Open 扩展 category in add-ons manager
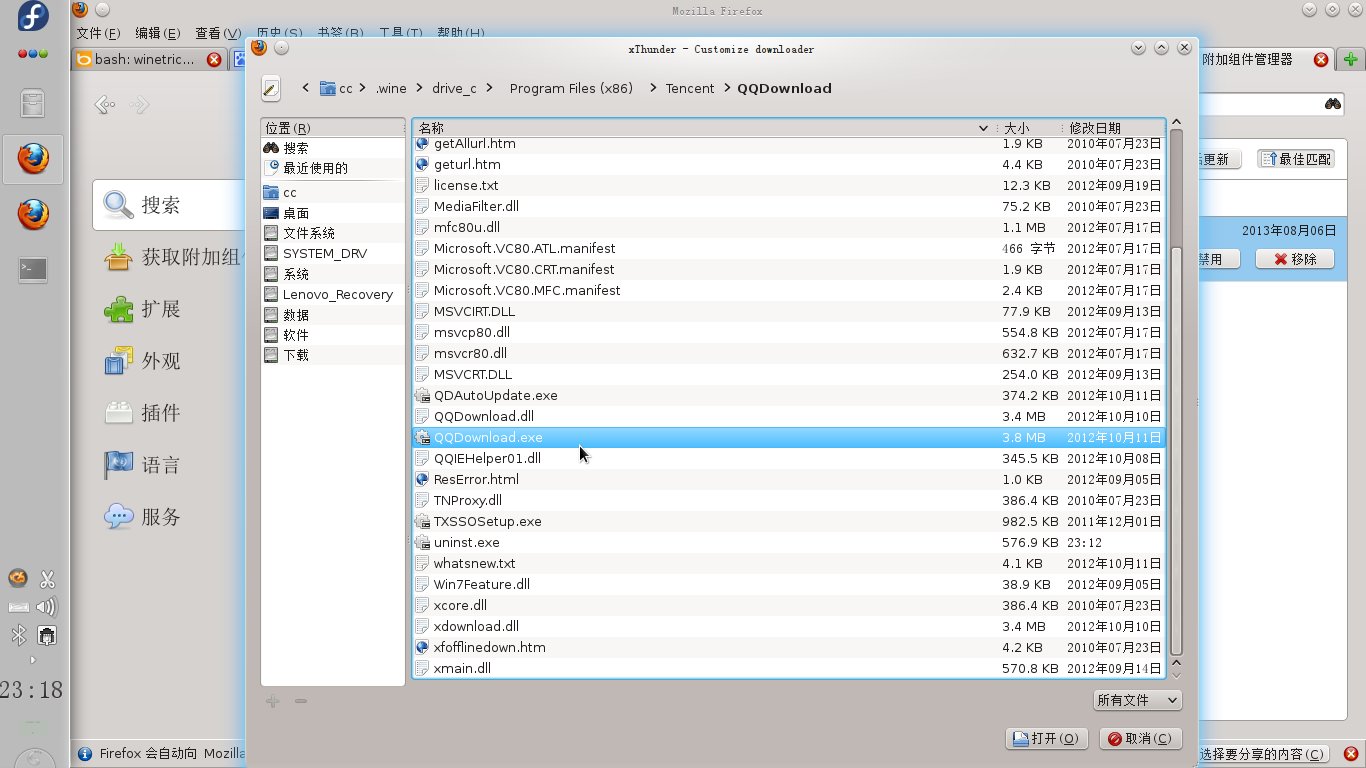This screenshot has width=1366, height=768. (x=170, y=309)
